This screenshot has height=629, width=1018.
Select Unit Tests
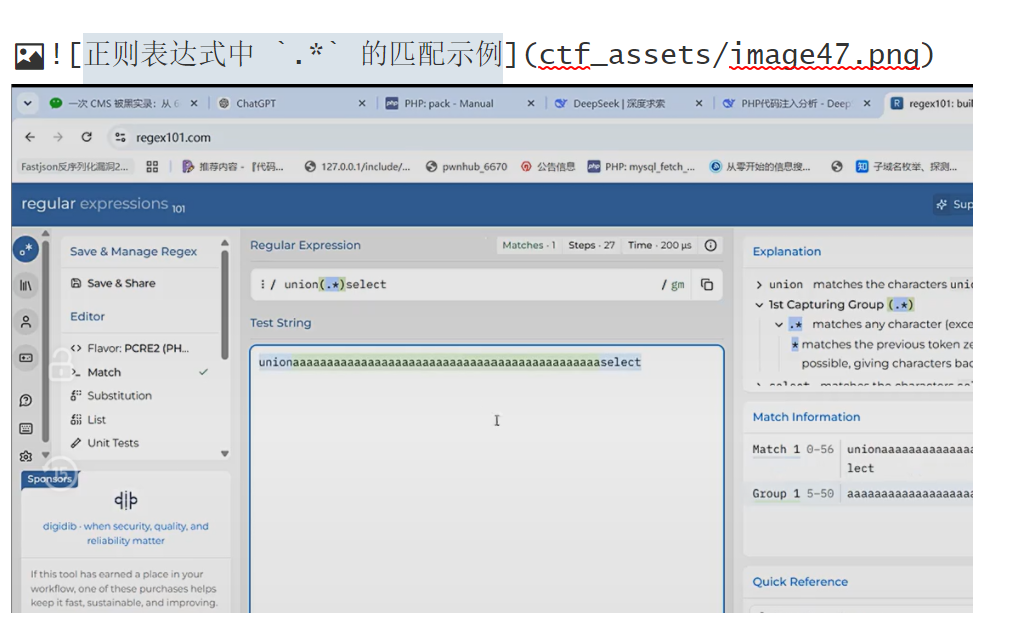click(105, 443)
